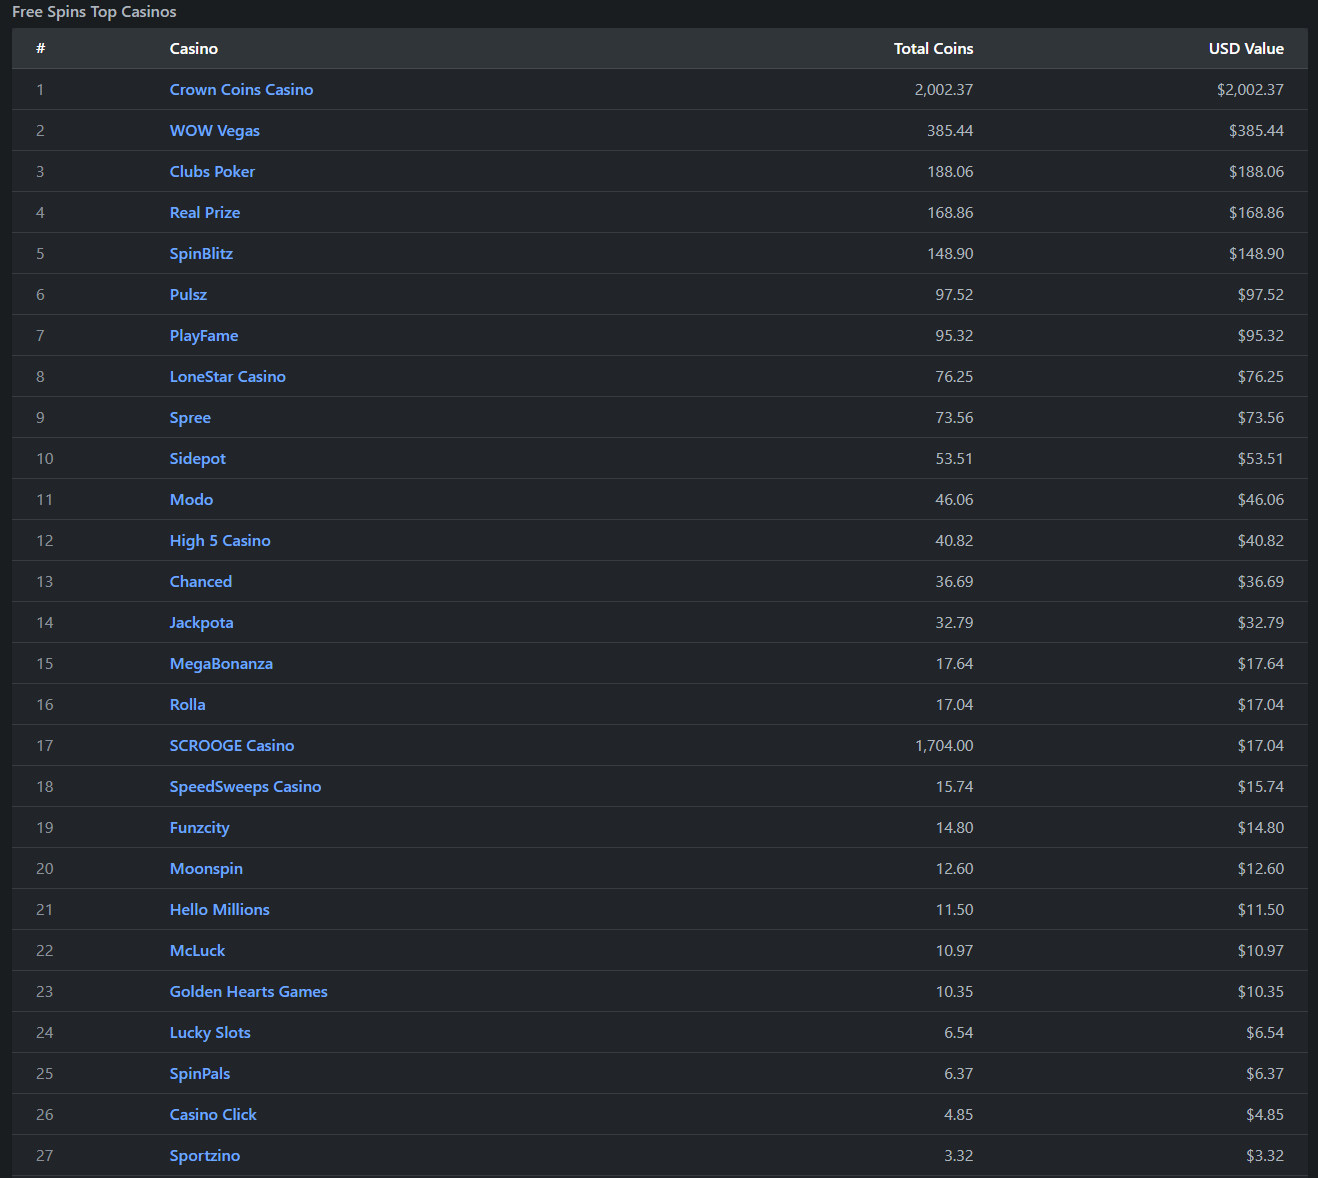Screen dimensions: 1318x1178
Task: Visit SpeedSweeps Casino link
Action: 245,786
